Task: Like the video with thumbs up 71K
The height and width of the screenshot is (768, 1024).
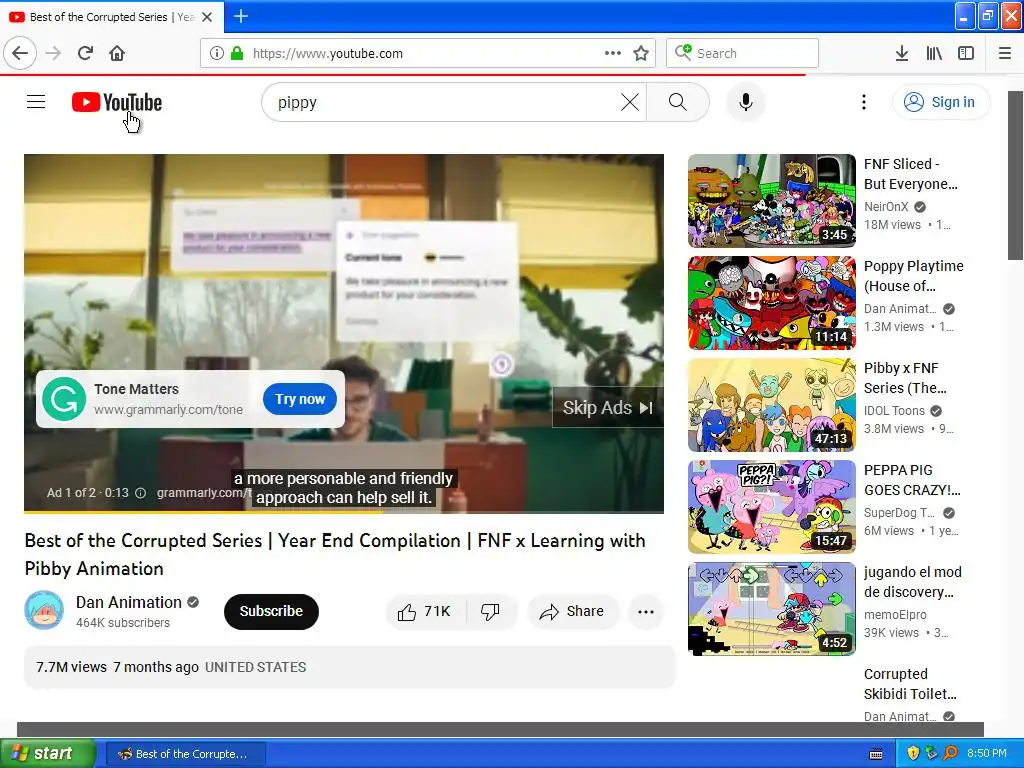Action: coord(424,612)
